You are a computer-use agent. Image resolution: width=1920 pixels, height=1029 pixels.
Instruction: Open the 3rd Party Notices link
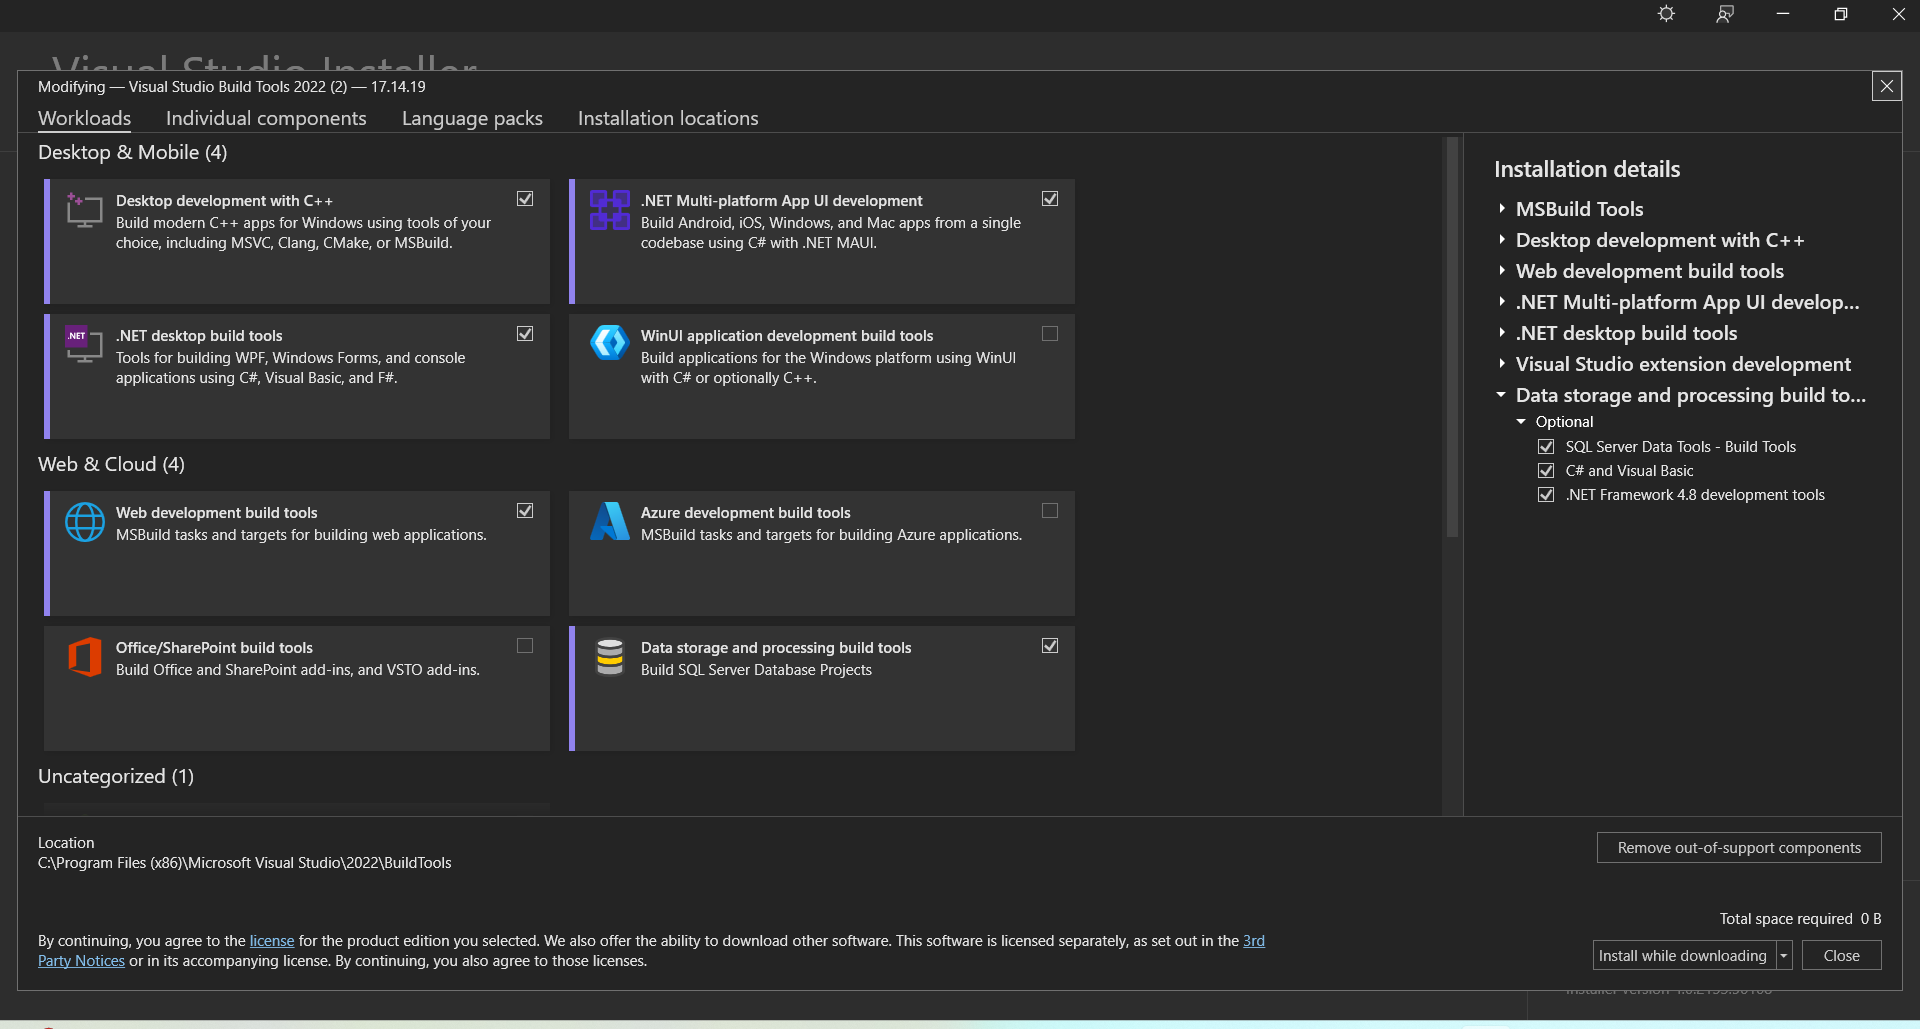pos(81,961)
